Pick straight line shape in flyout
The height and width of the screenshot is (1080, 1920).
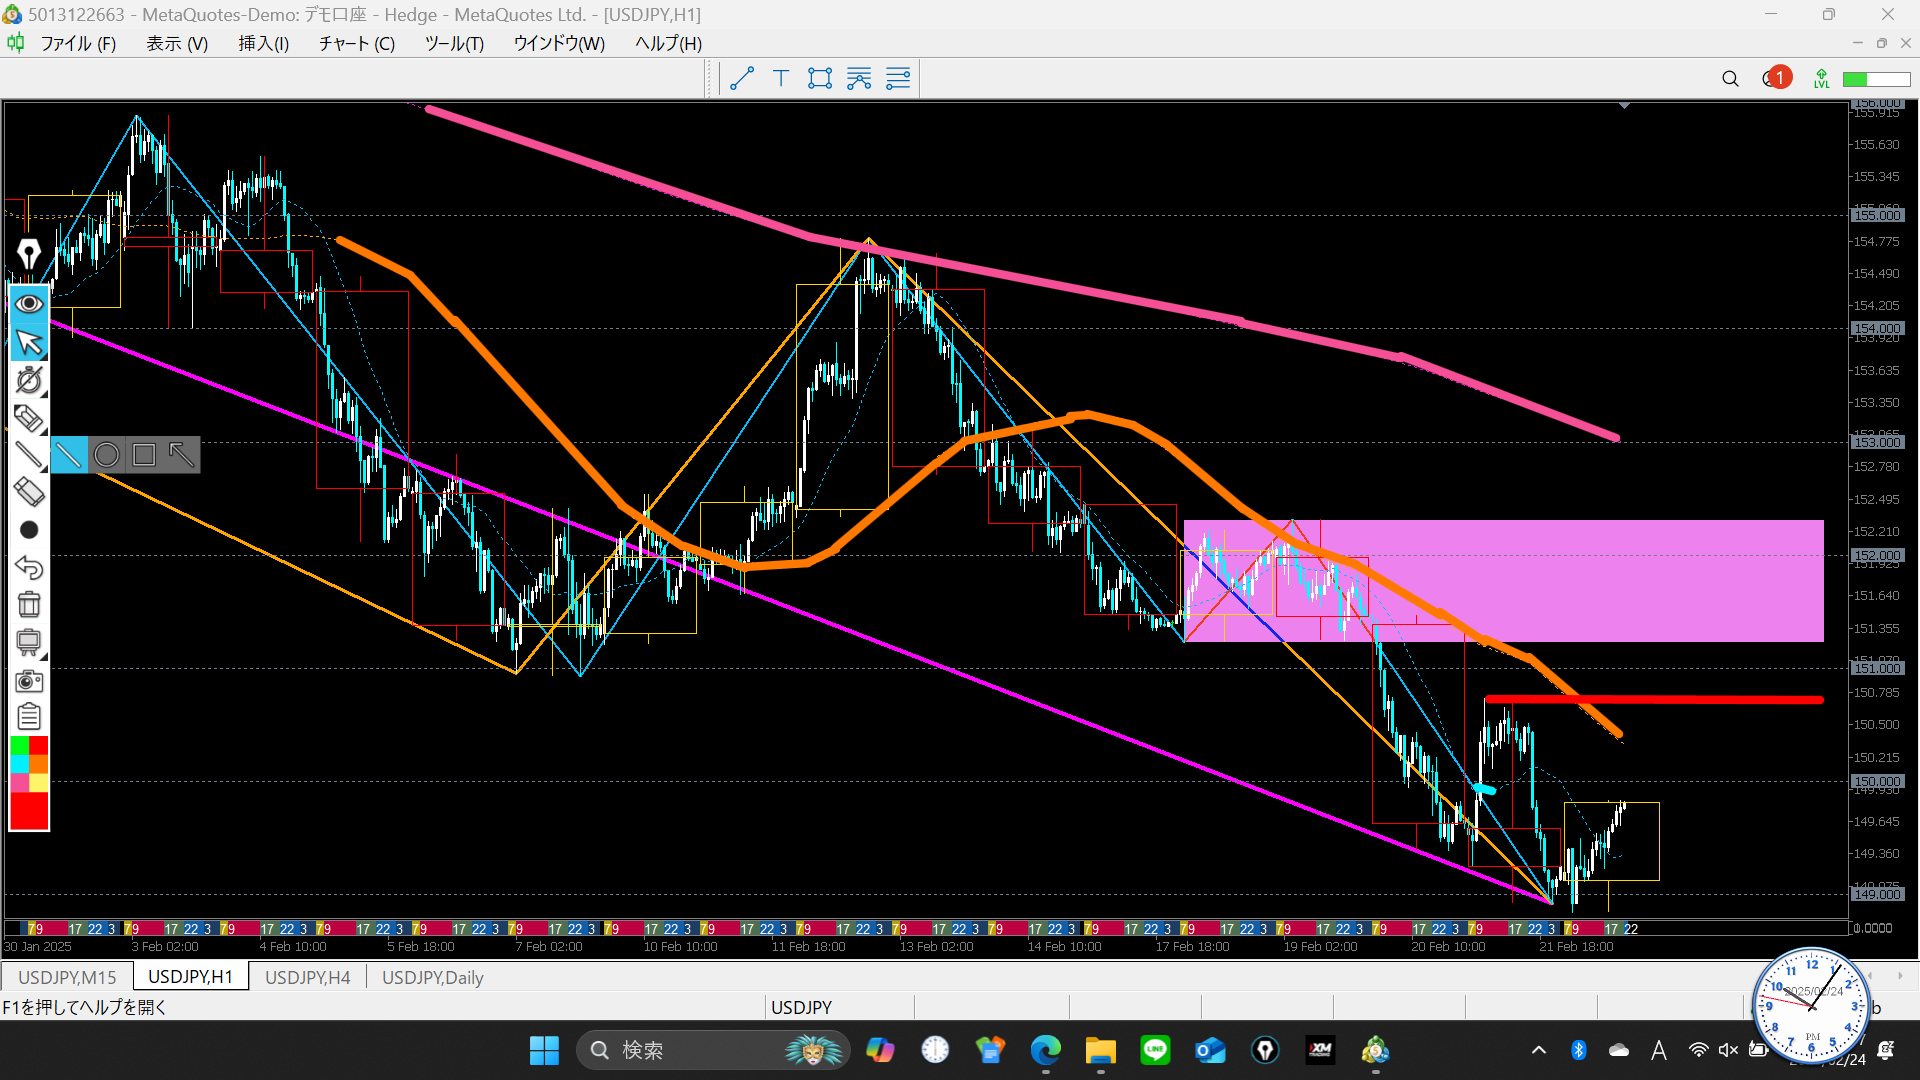pos(69,455)
